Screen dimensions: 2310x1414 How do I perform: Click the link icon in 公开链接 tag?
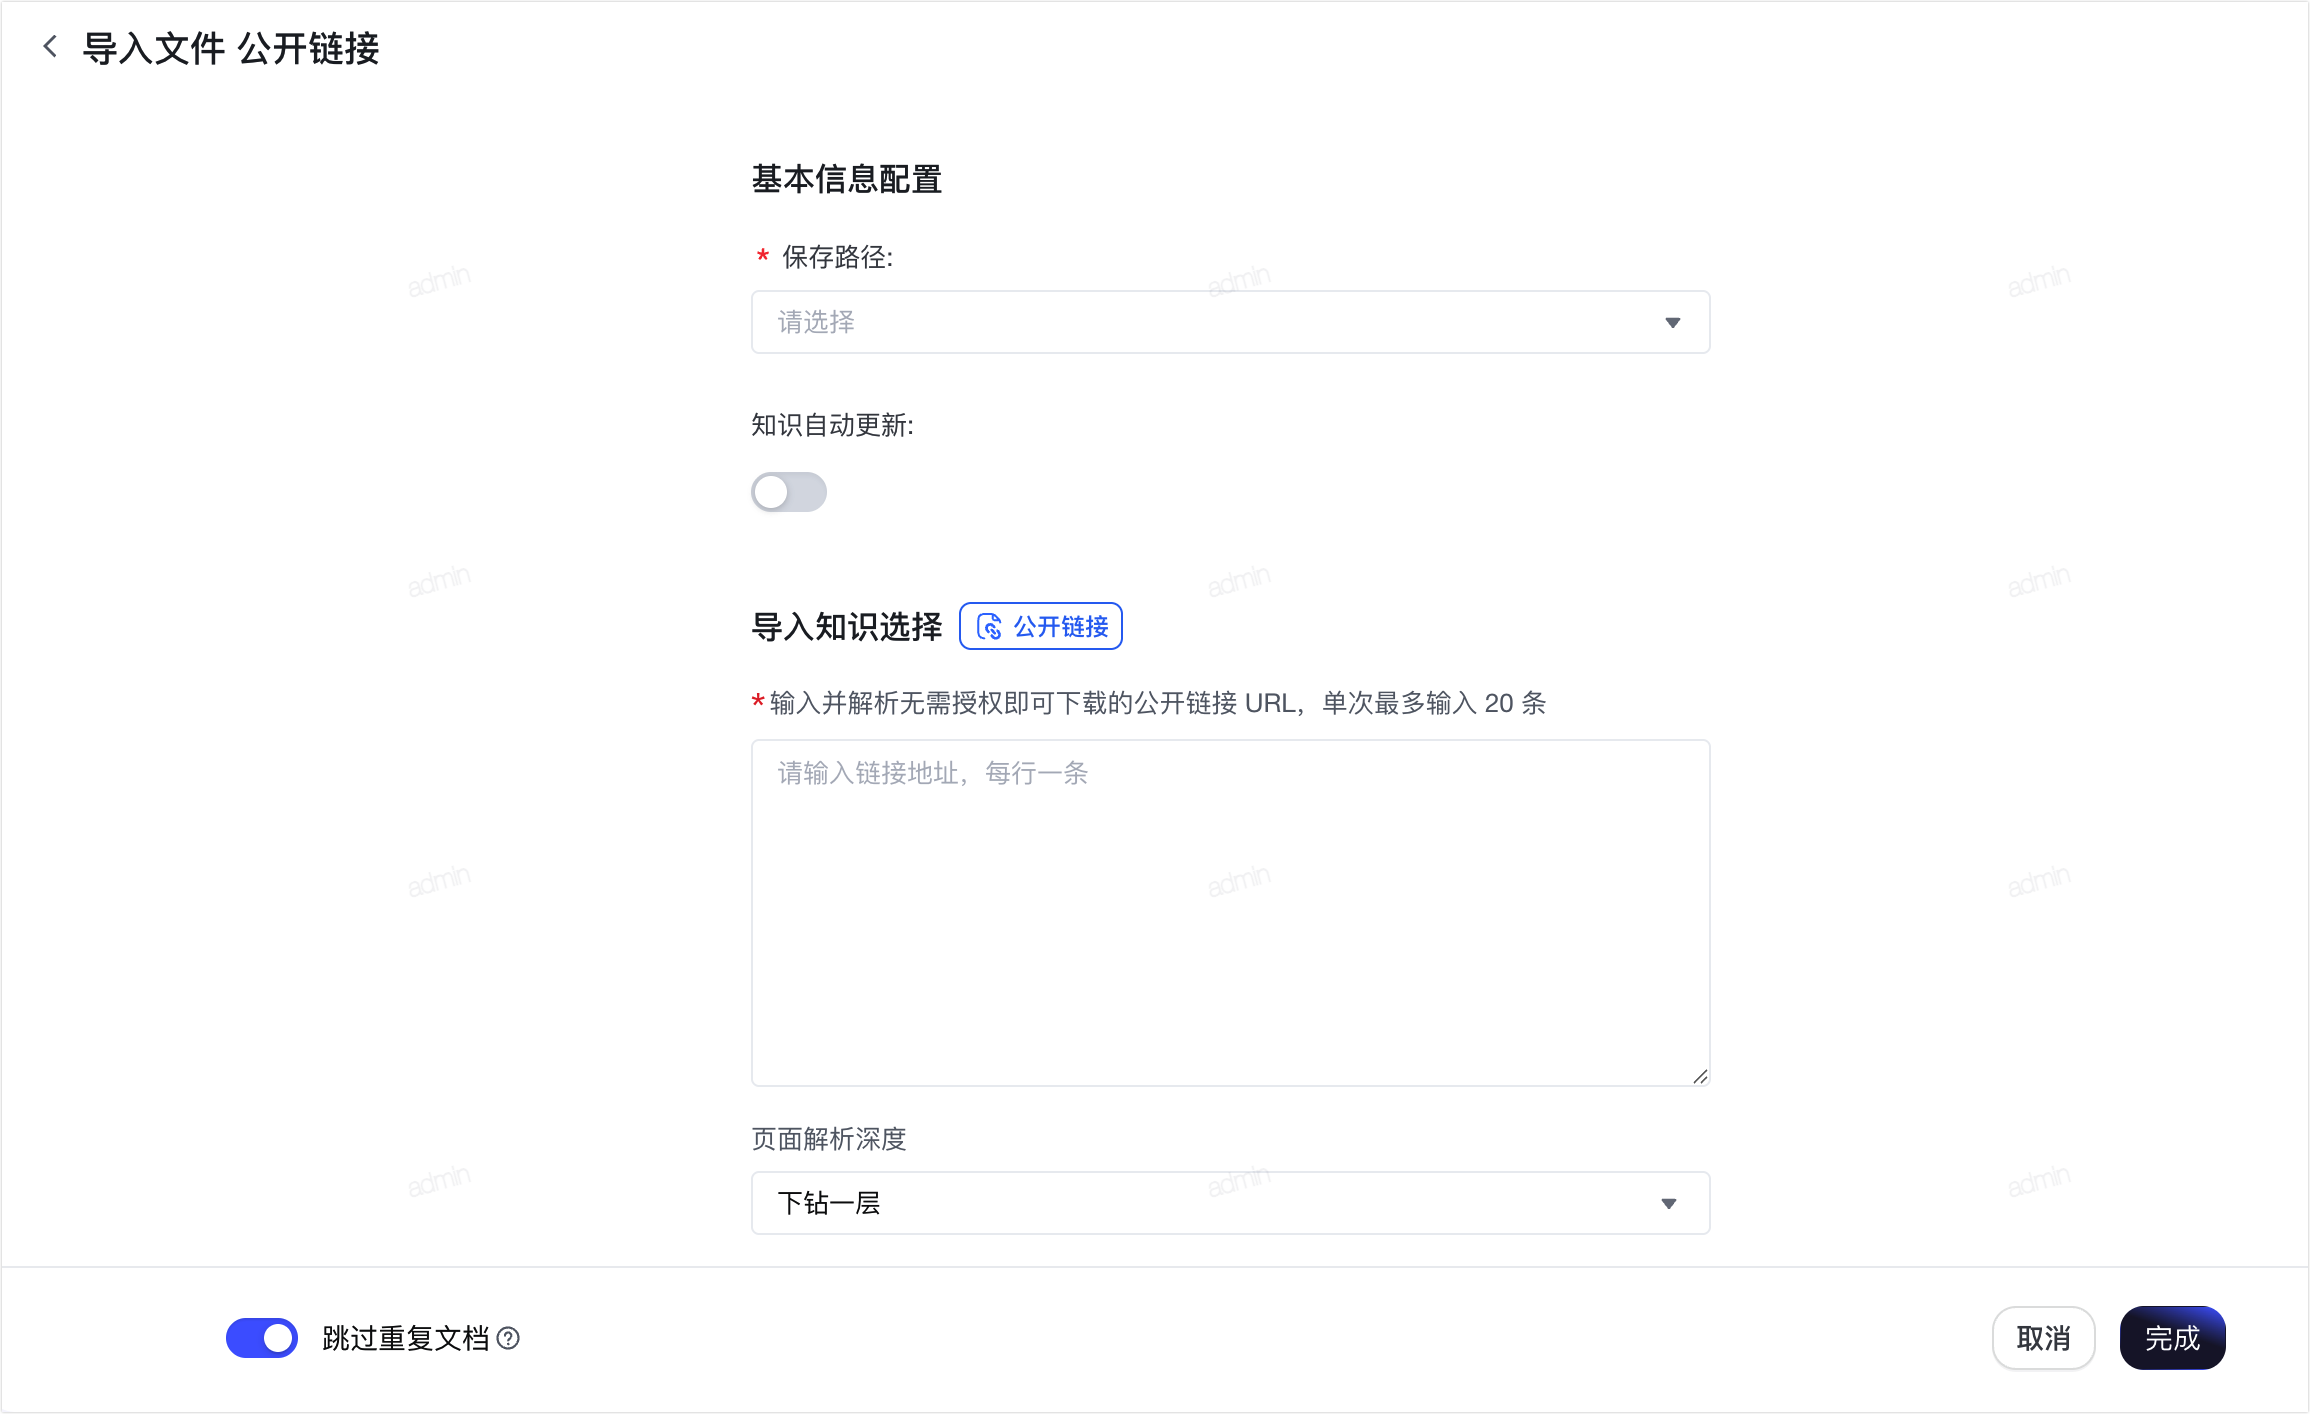(x=989, y=627)
